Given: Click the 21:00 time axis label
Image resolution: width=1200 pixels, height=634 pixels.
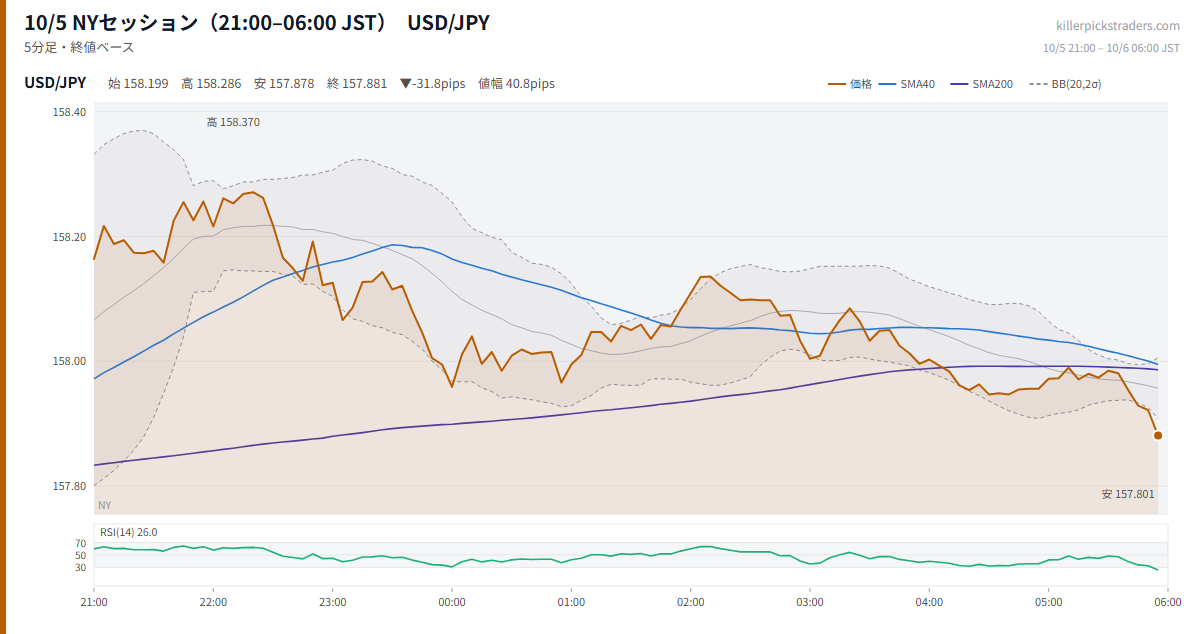Looking at the screenshot, I should [94, 603].
